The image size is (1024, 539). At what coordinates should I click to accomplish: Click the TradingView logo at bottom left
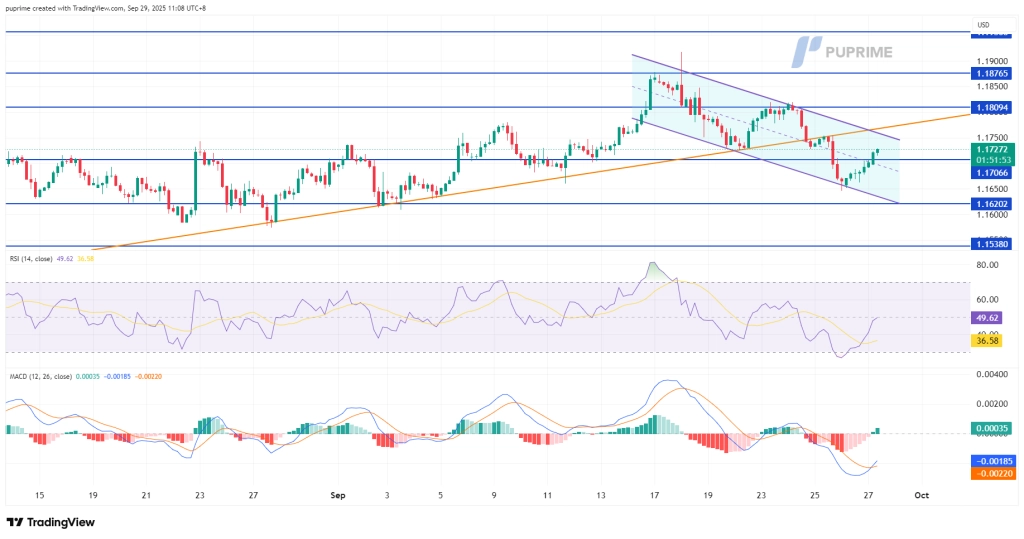(52, 522)
